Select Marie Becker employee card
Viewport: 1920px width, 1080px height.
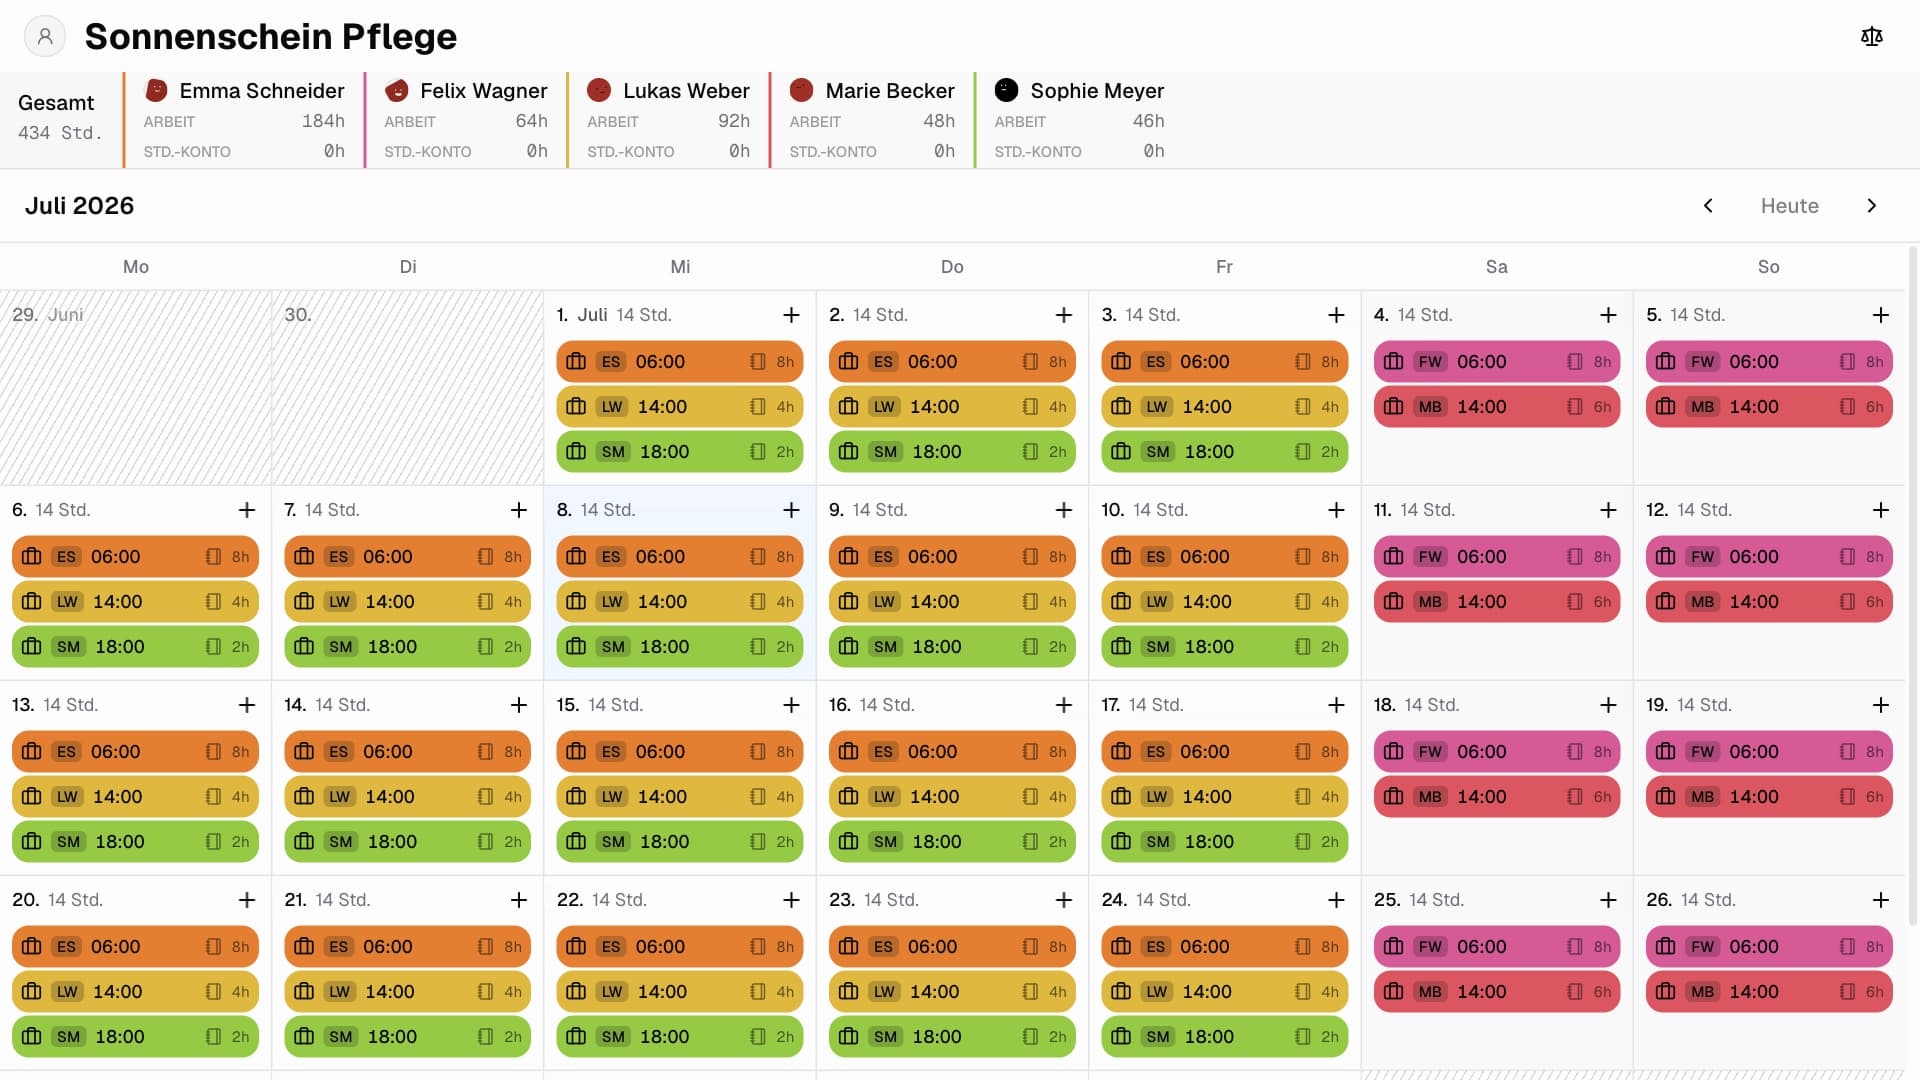[x=871, y=120]
